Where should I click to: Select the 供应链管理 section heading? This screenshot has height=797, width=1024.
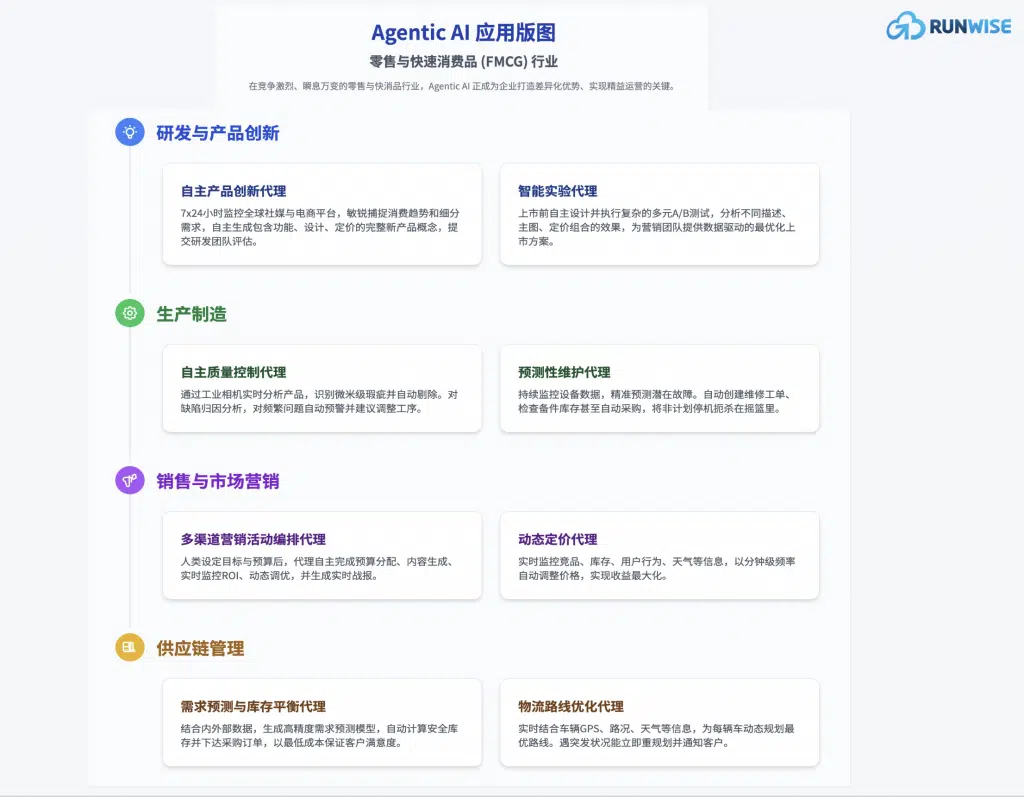(x=200, y=649)
